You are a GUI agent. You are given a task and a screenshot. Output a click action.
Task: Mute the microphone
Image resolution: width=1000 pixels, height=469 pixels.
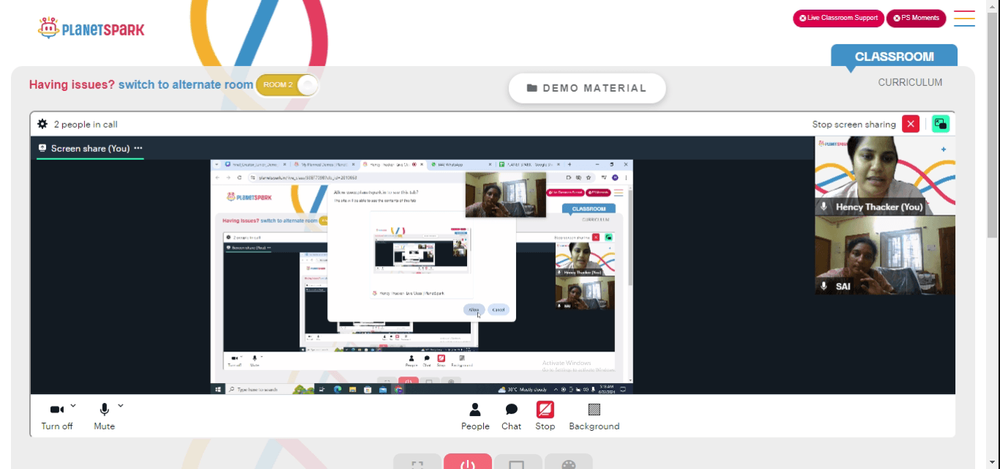pos(104,415)
